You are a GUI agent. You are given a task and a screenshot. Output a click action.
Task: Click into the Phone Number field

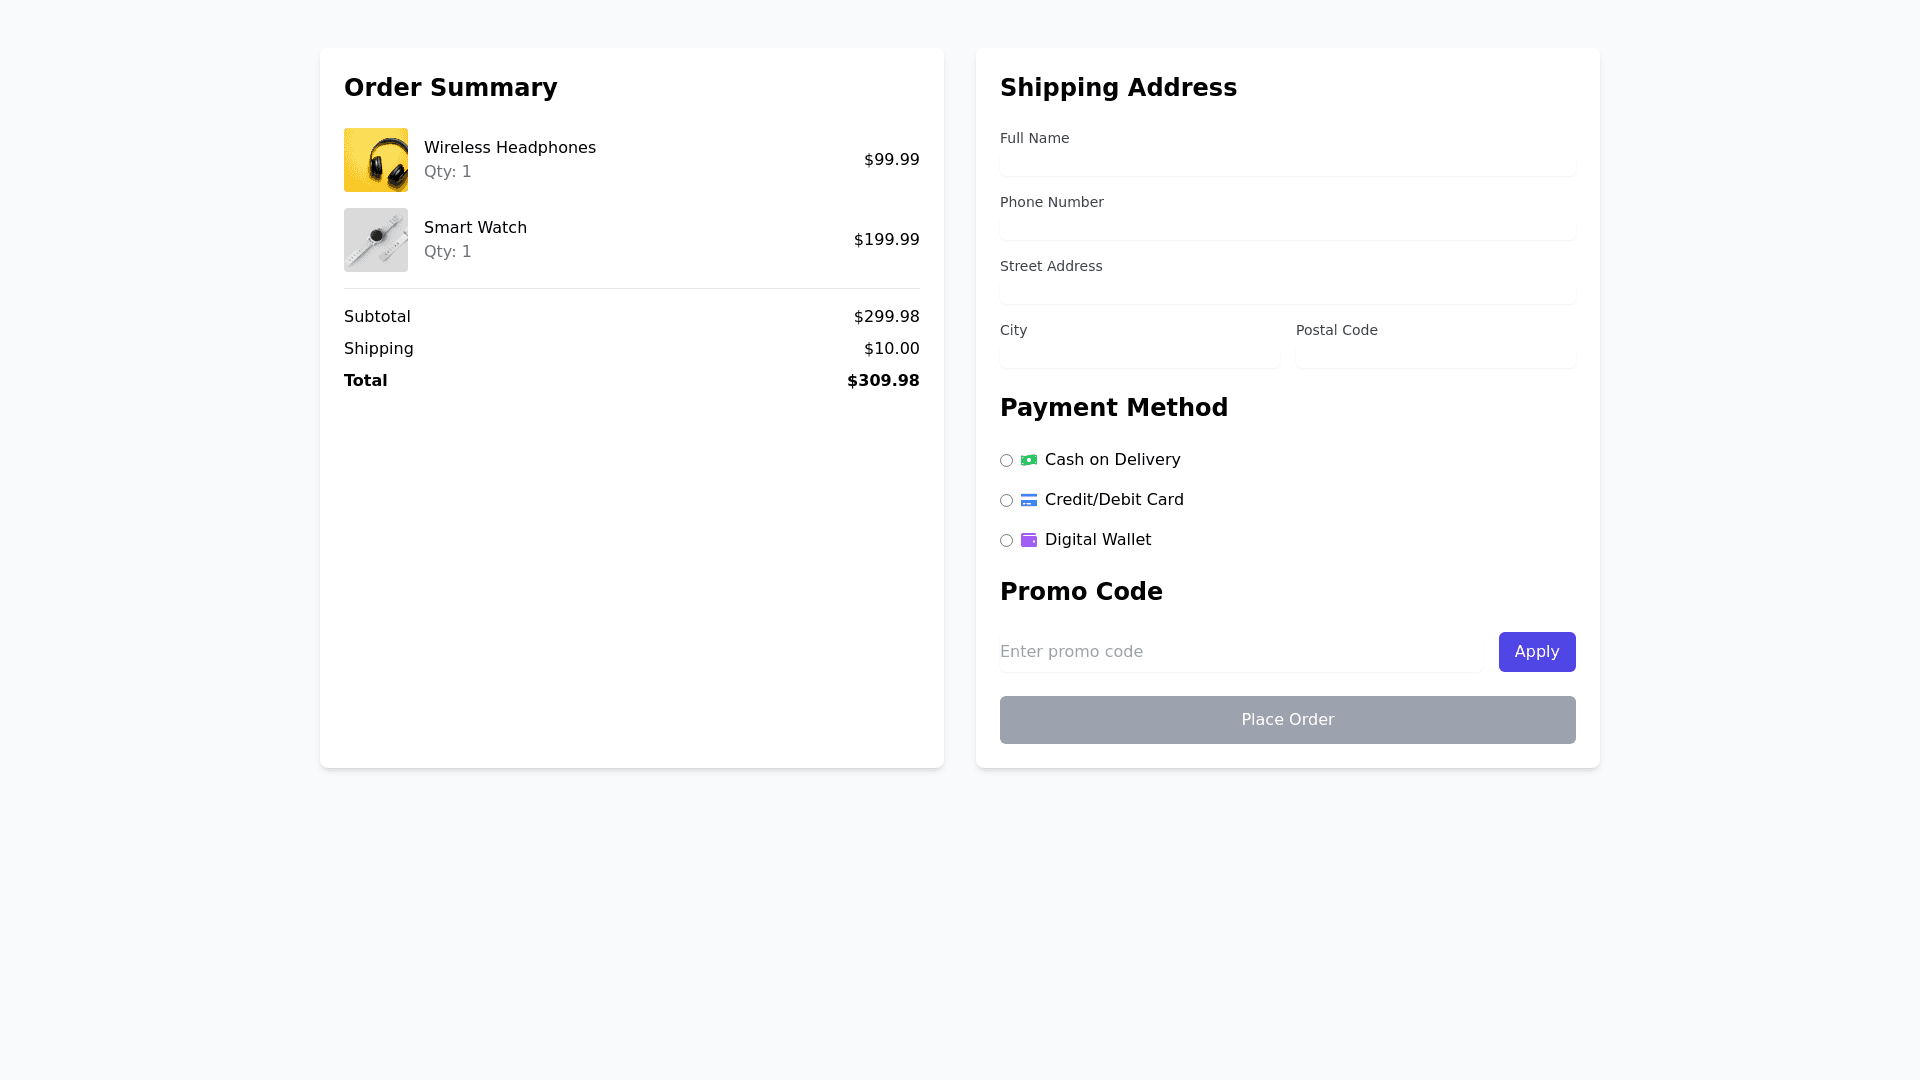click(1287, 229)
